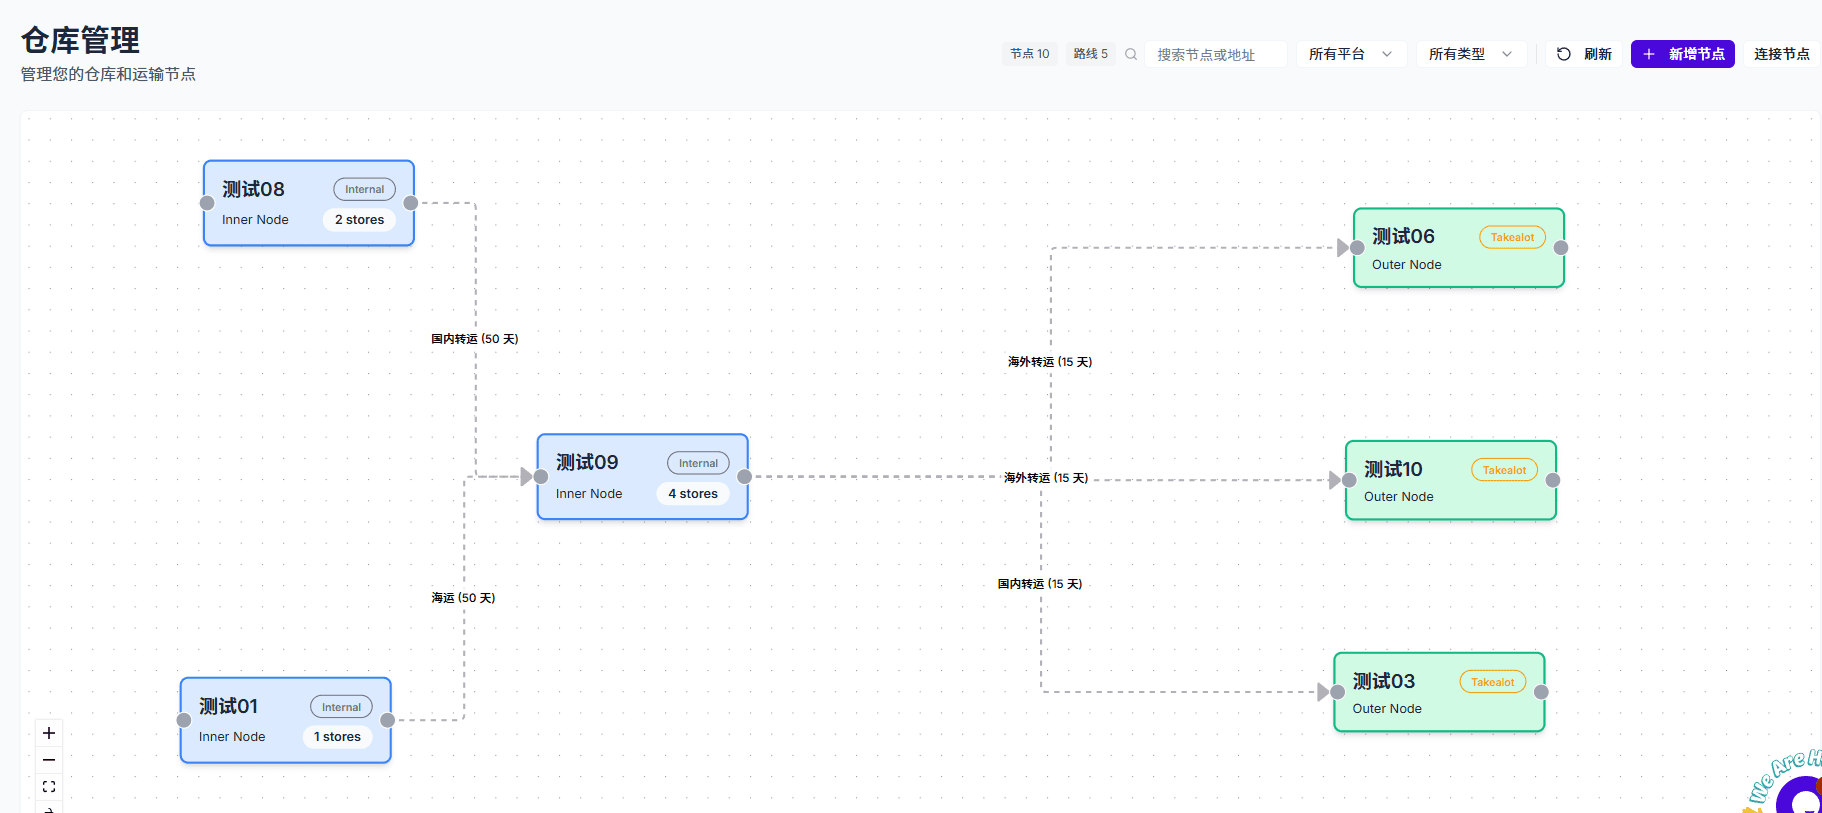The image size is (1822, 813).
Task: Click the 国内转运 (50 天) route label
Action: (475, 339)
